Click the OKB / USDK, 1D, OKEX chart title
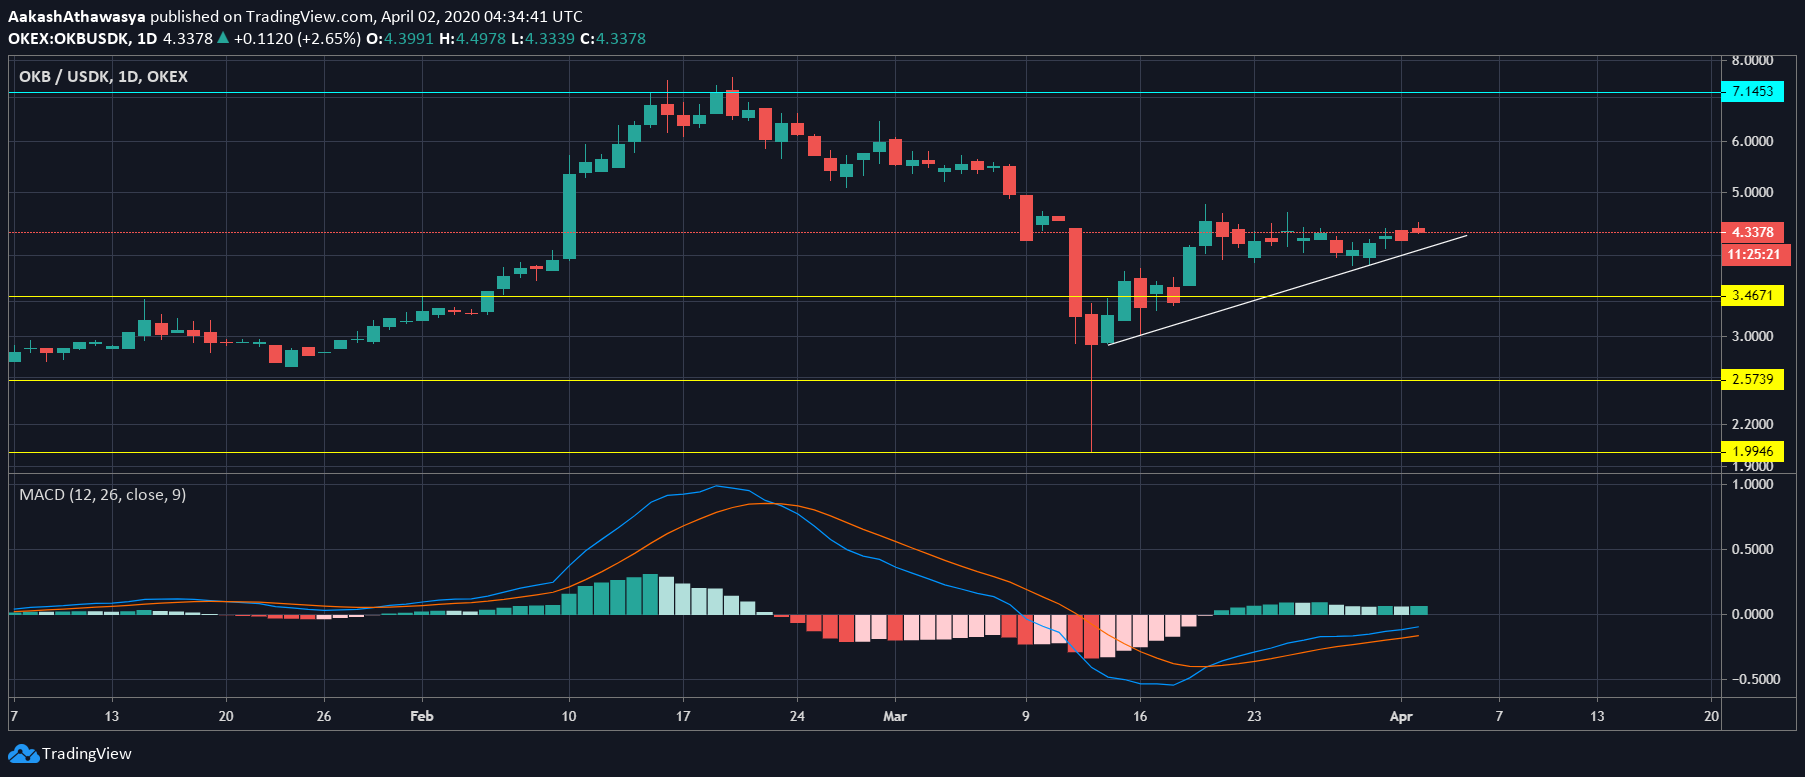Image resolution: width=1805 pixels, height=777 pixels. click(103, 76)
